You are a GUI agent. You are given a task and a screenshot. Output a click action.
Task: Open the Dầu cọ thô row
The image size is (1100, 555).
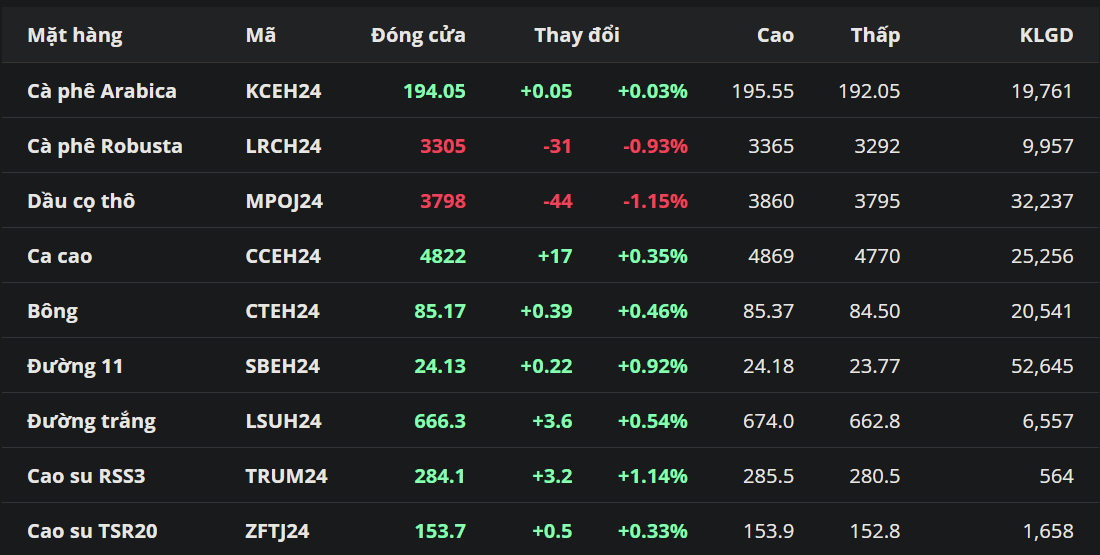click(x=81, y=201)
